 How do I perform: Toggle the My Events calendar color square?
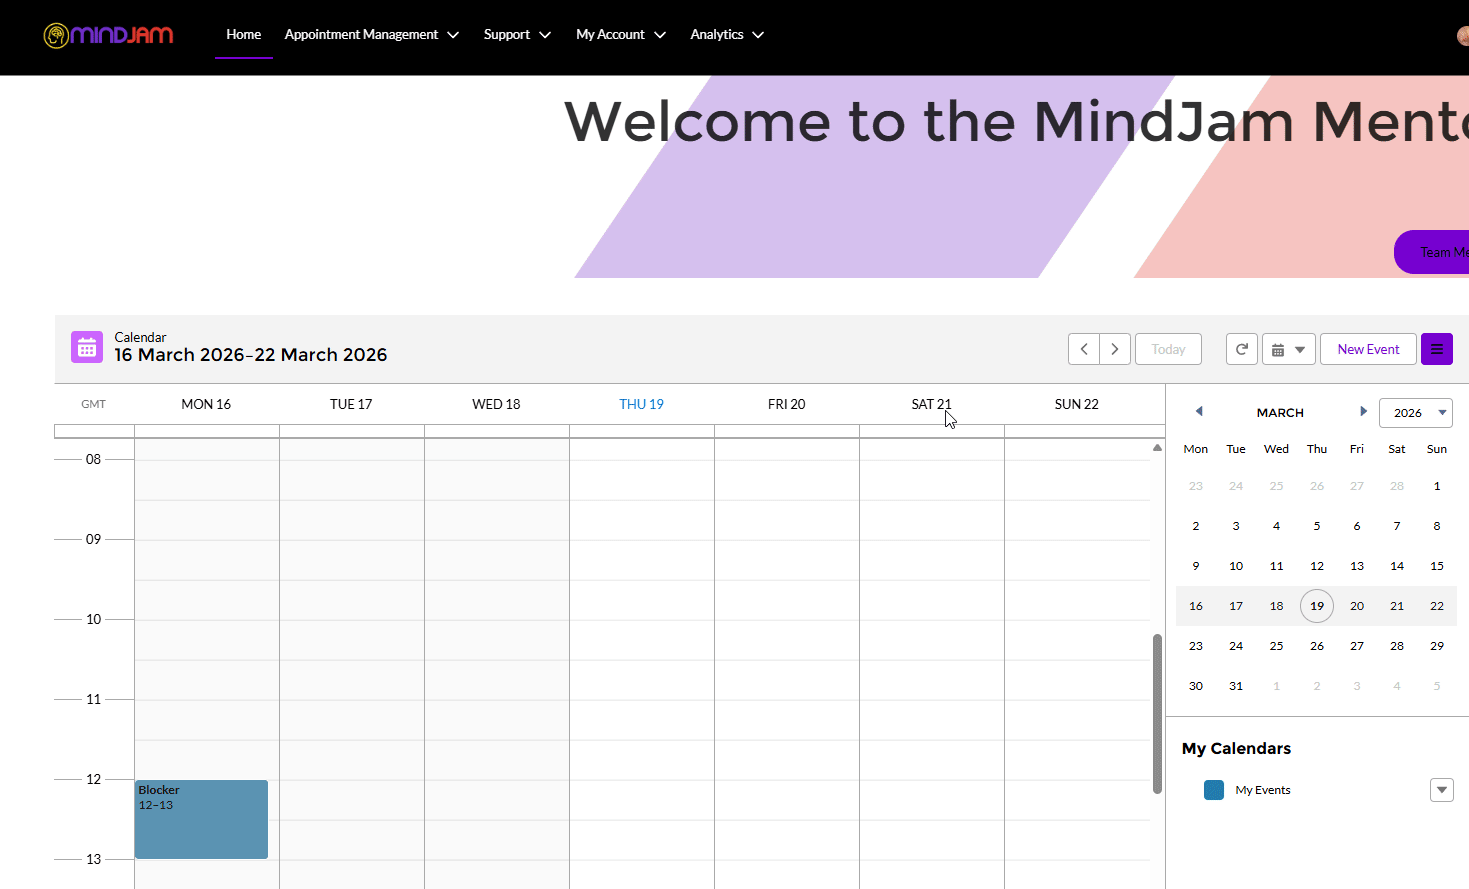[x=1213, y=789]
